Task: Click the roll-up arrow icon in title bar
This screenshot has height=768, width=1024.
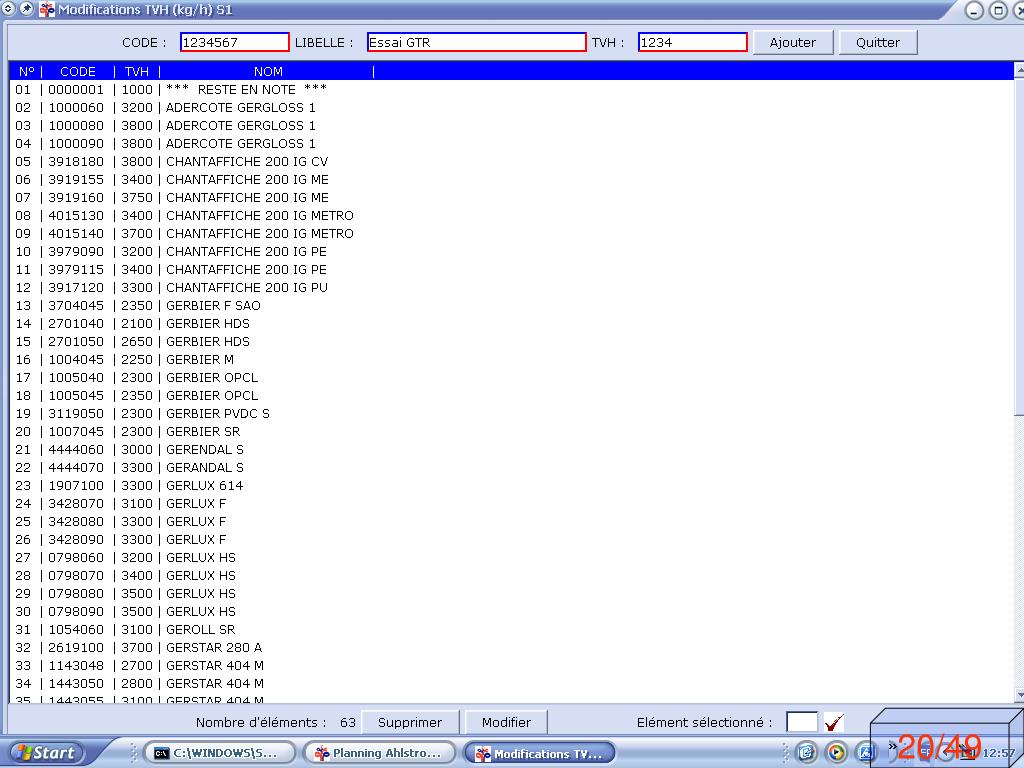Action: [x=8, y=9]
